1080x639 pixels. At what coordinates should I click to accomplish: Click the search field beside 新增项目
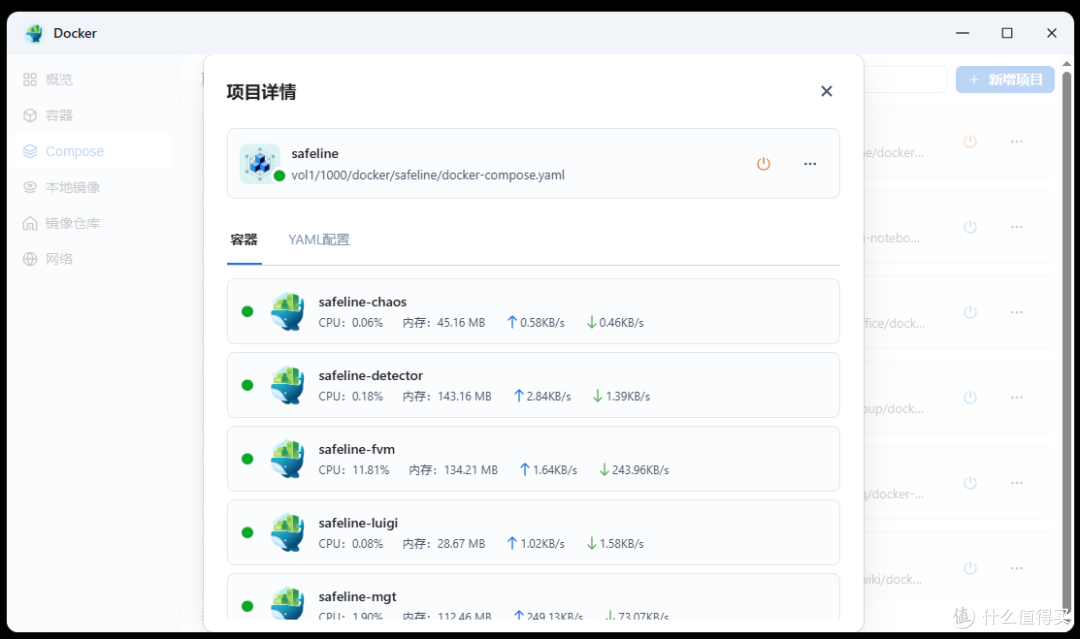click(x=905, y=79)
